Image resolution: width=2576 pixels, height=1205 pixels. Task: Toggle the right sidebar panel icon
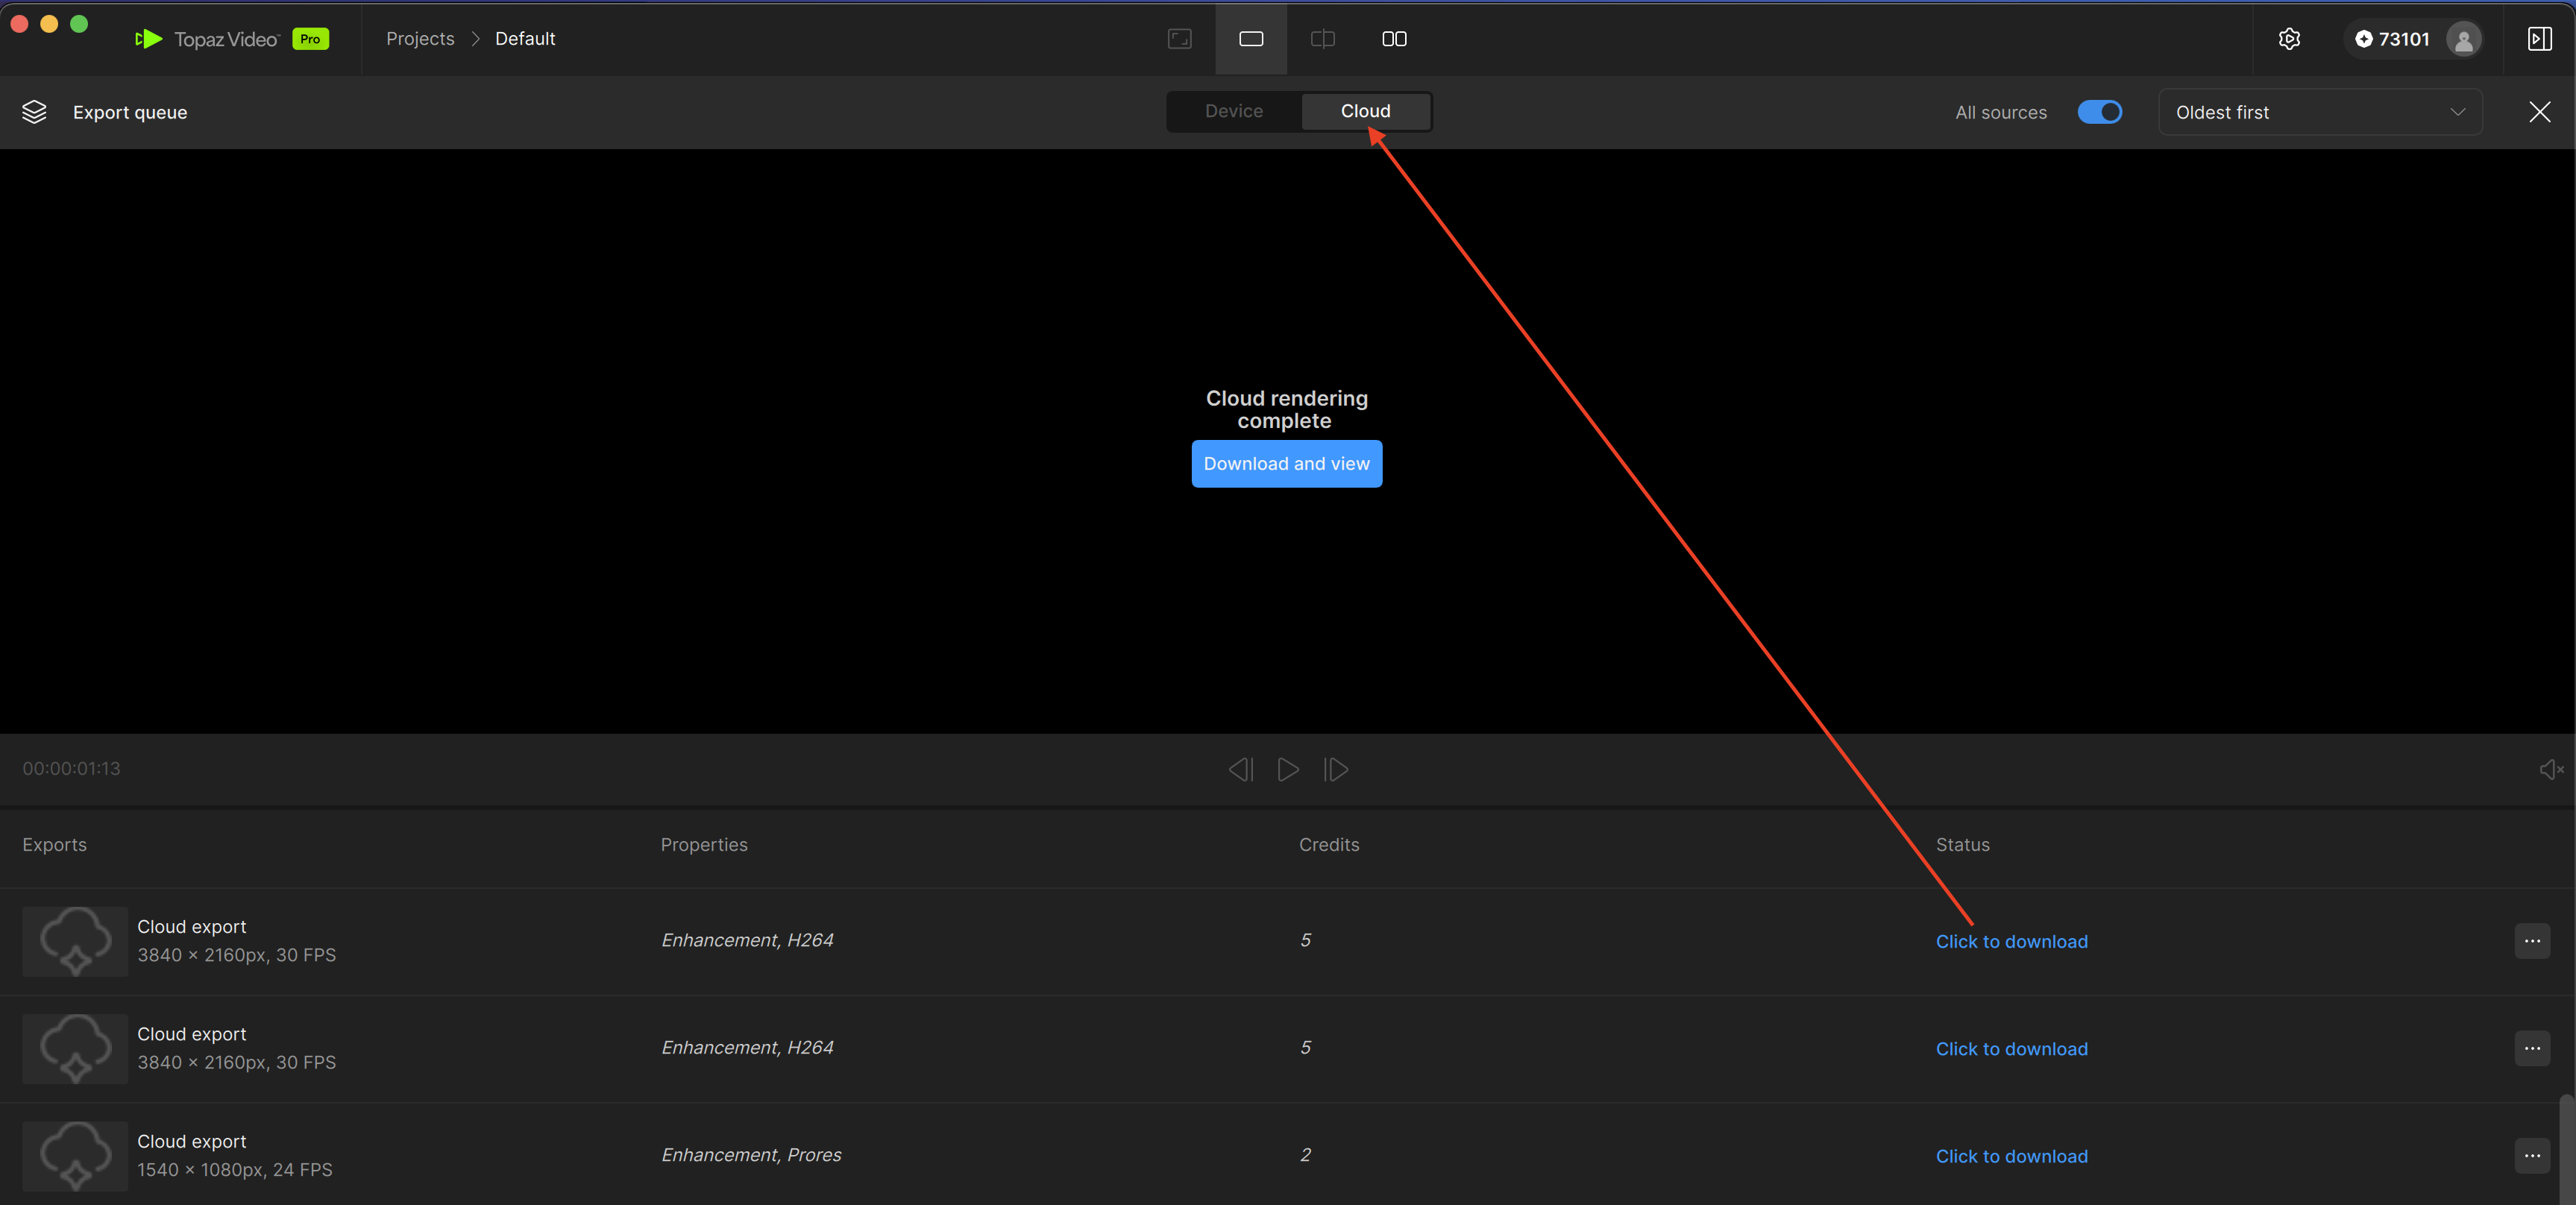[2539, 39]
